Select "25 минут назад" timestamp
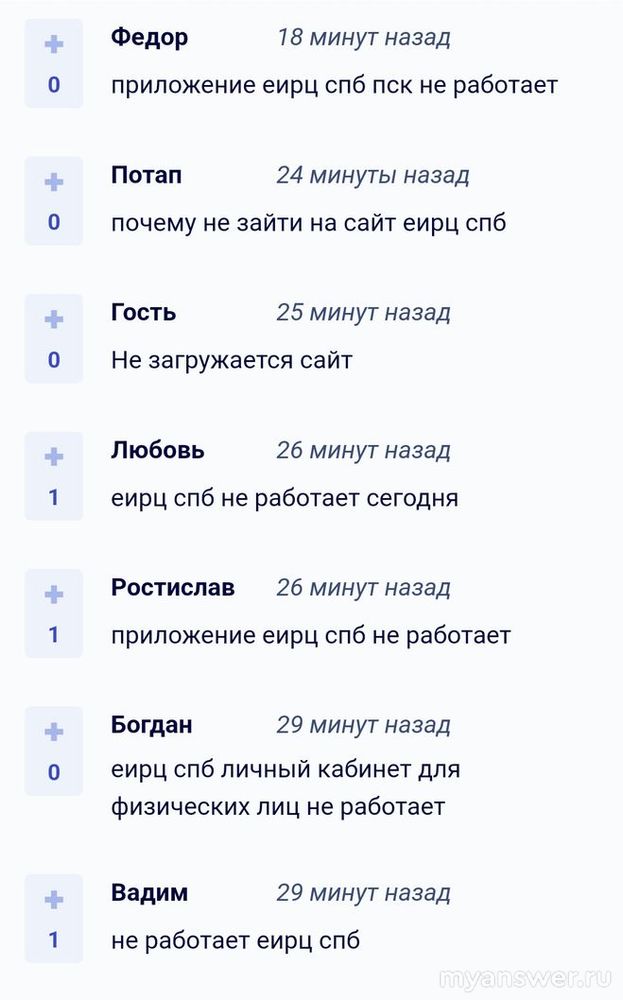 (x=363, y=312)
